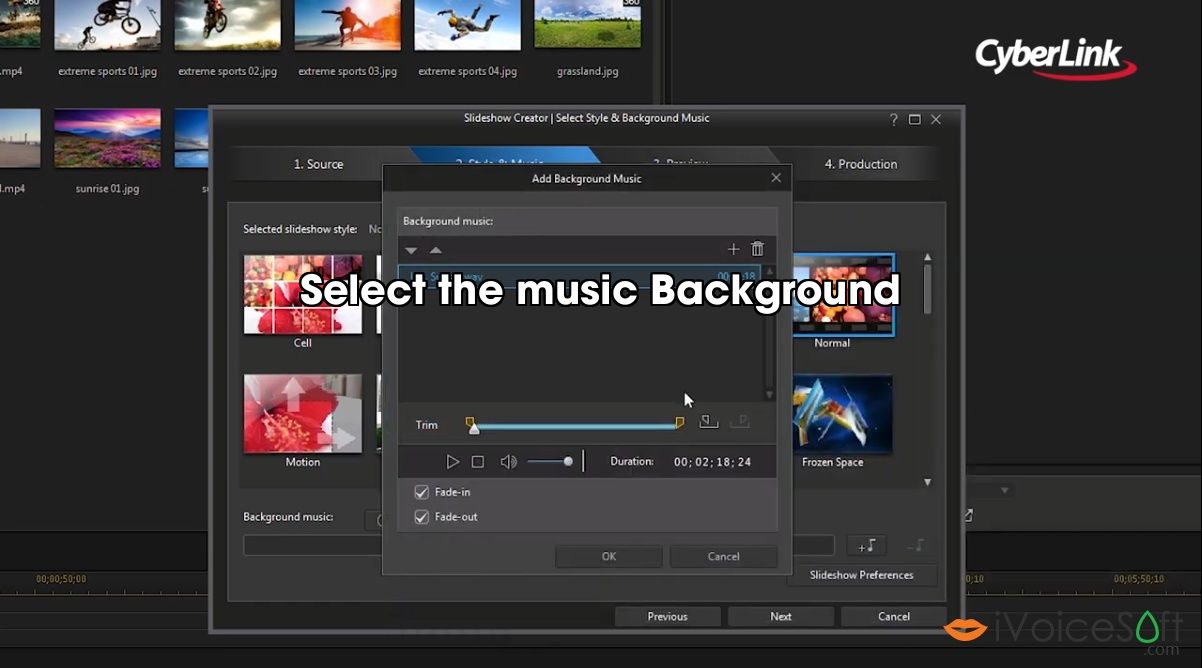This screenshot has height=668, width=1202.
Task: Choose the Cell slideshow style
Action: coord(303,294)
